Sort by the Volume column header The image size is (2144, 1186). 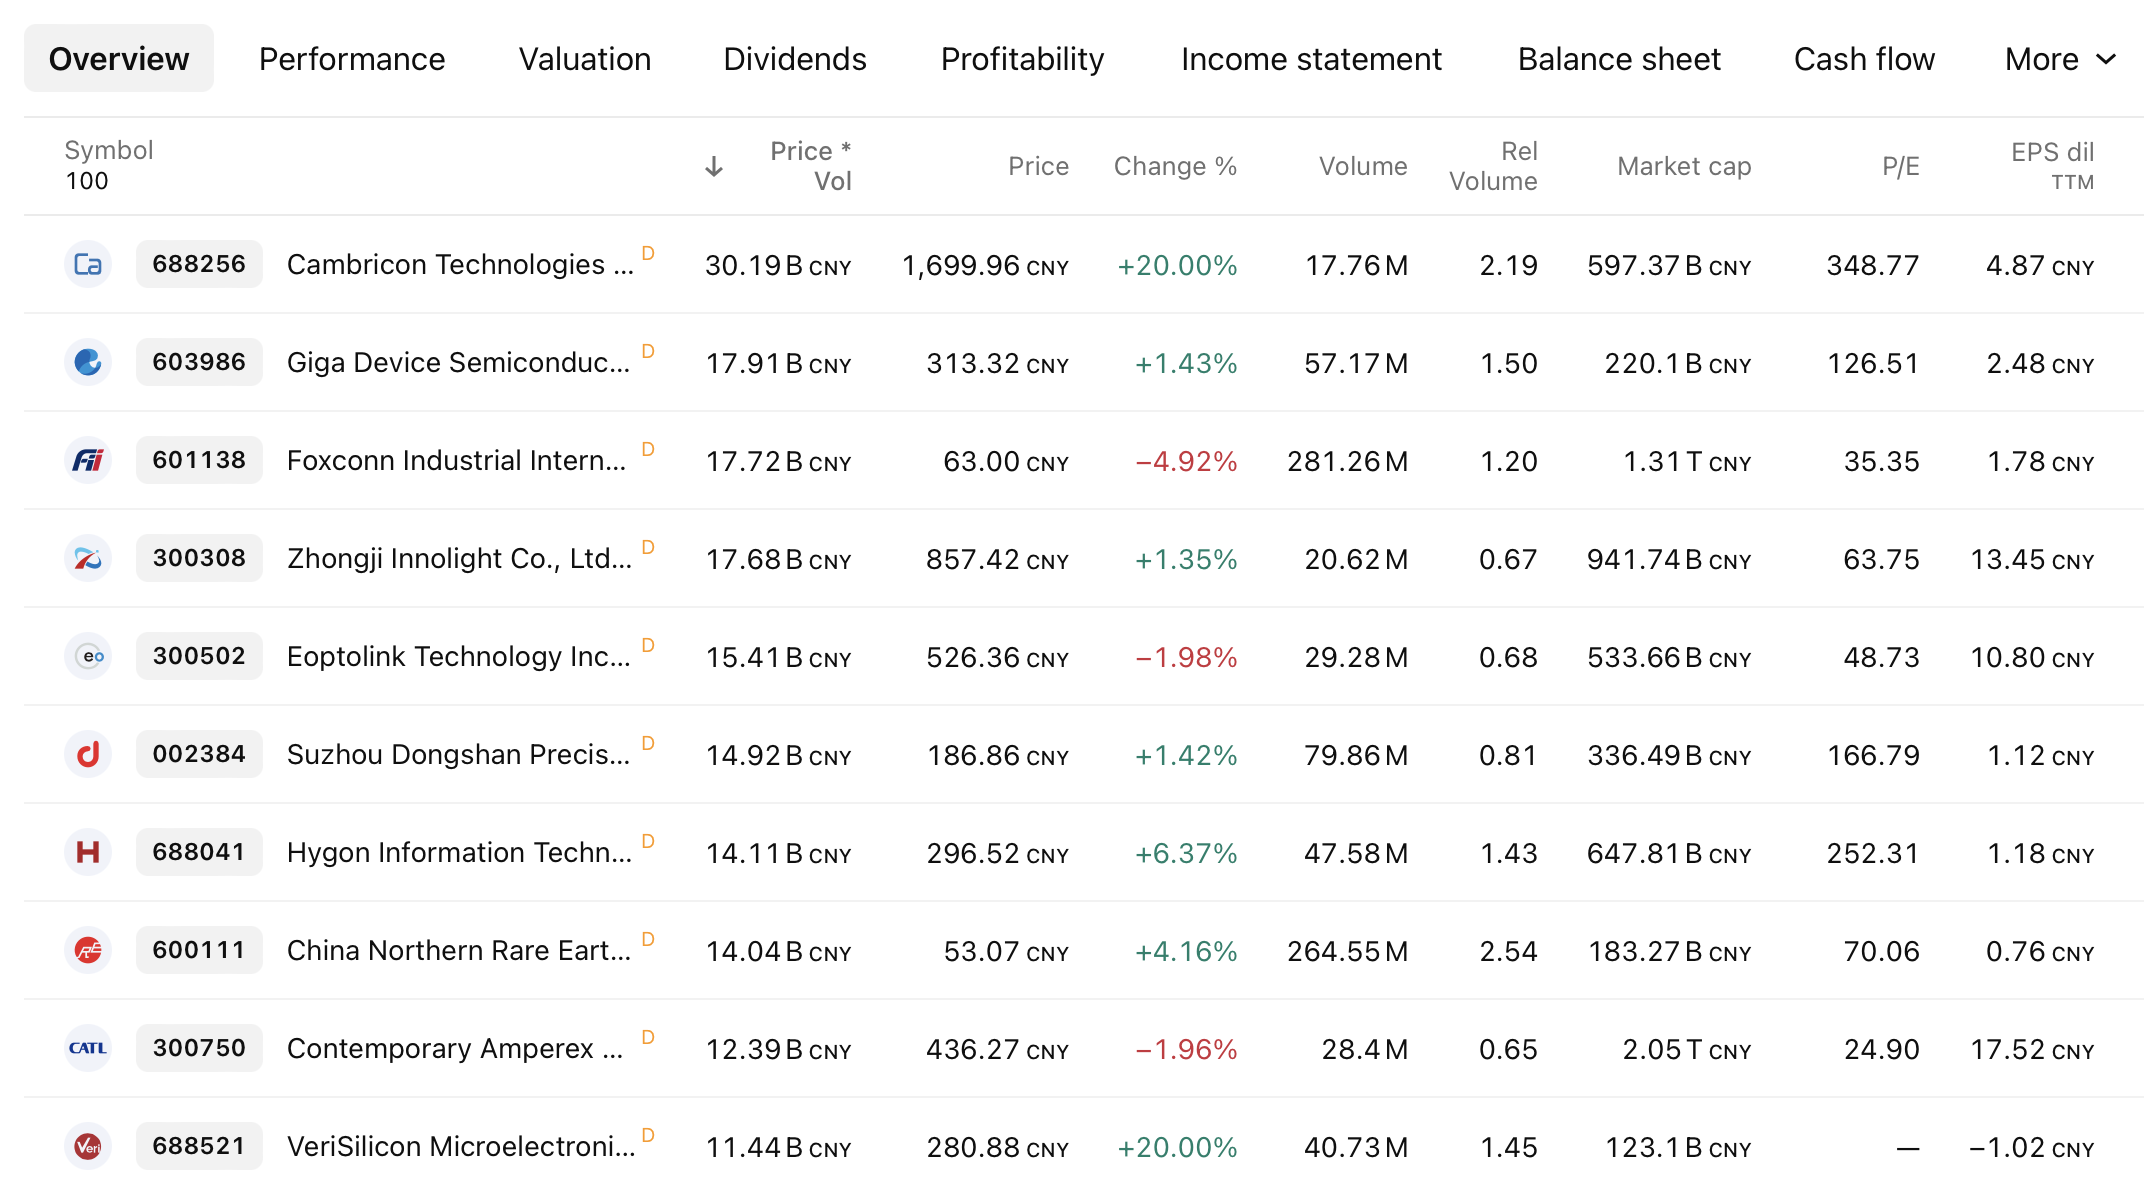pos(1363,166)
